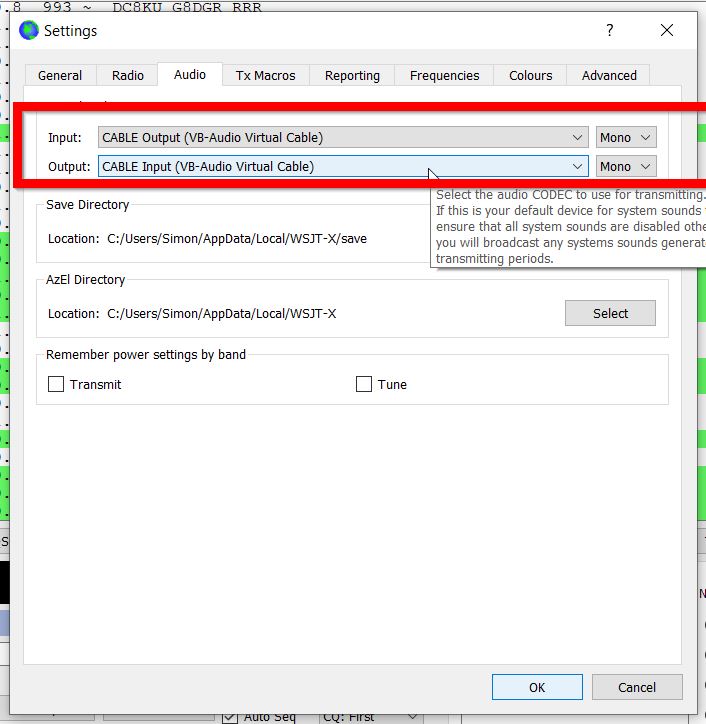Screen dimensions: 706x724
Task: Expand the Output soundcard dropdown
Action: pos(343,166)
